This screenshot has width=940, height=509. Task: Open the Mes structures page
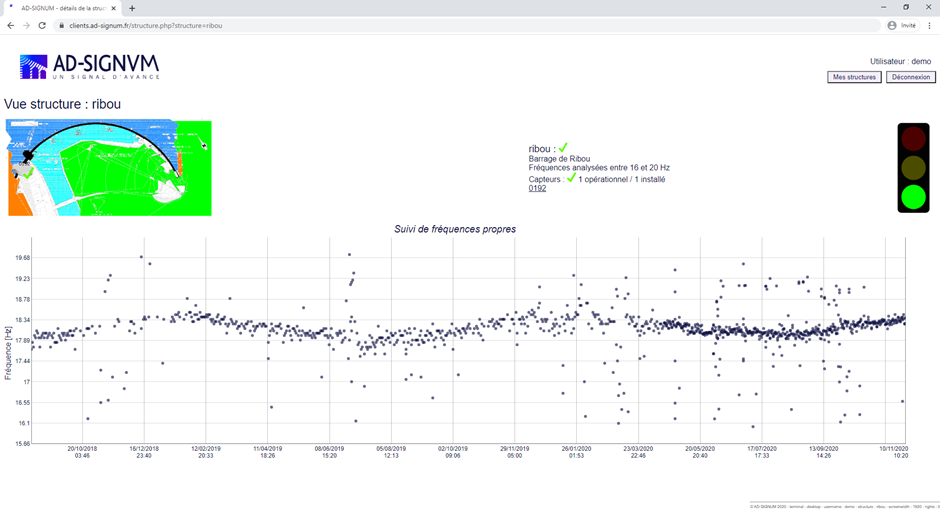click(x=854, y=77)
